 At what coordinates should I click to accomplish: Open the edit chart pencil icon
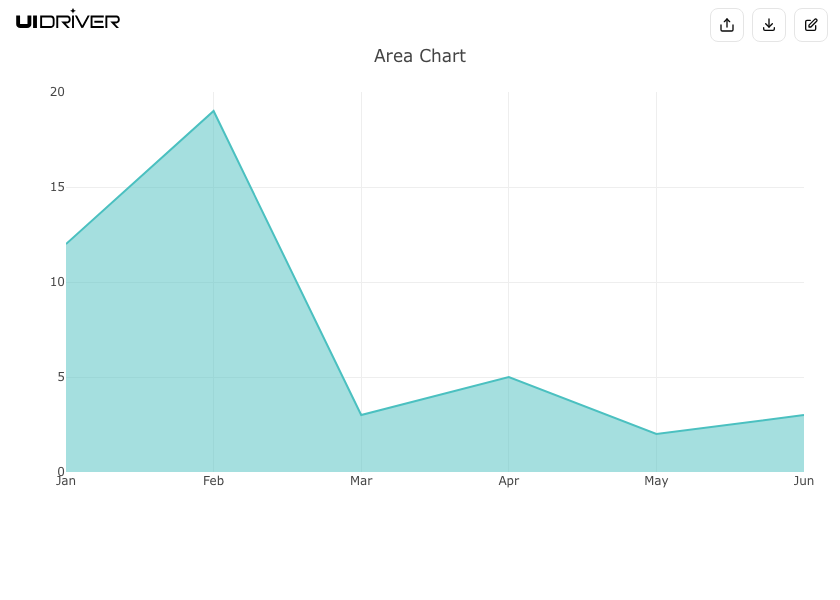pos(811,25)
